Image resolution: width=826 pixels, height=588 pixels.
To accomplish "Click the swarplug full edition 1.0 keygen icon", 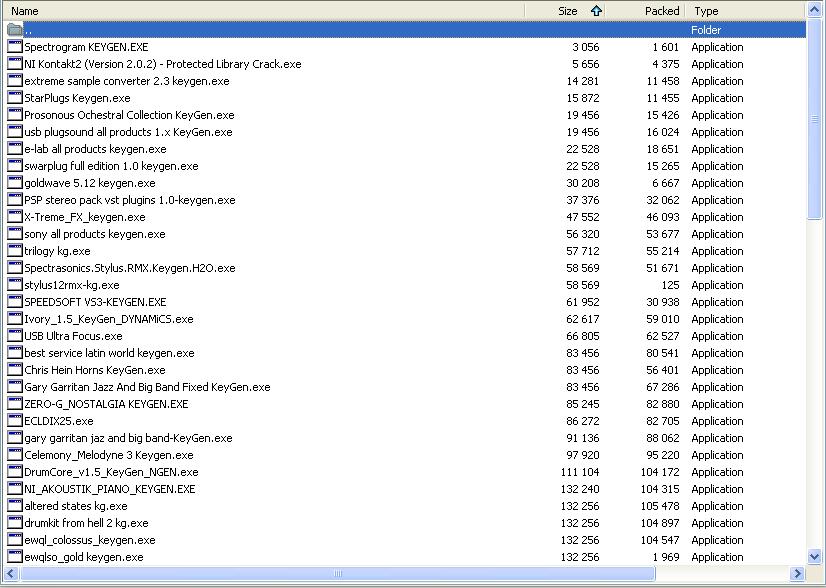I will (x=15, y=165).
